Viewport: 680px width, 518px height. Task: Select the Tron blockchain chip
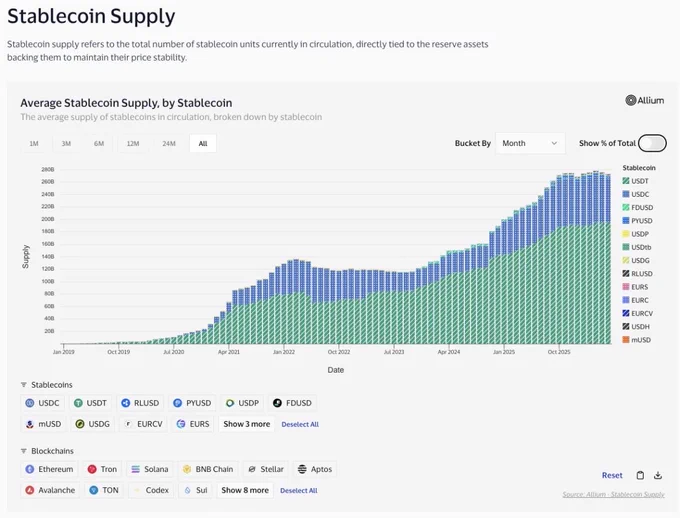pyautogui.click(x=102, y=469)
